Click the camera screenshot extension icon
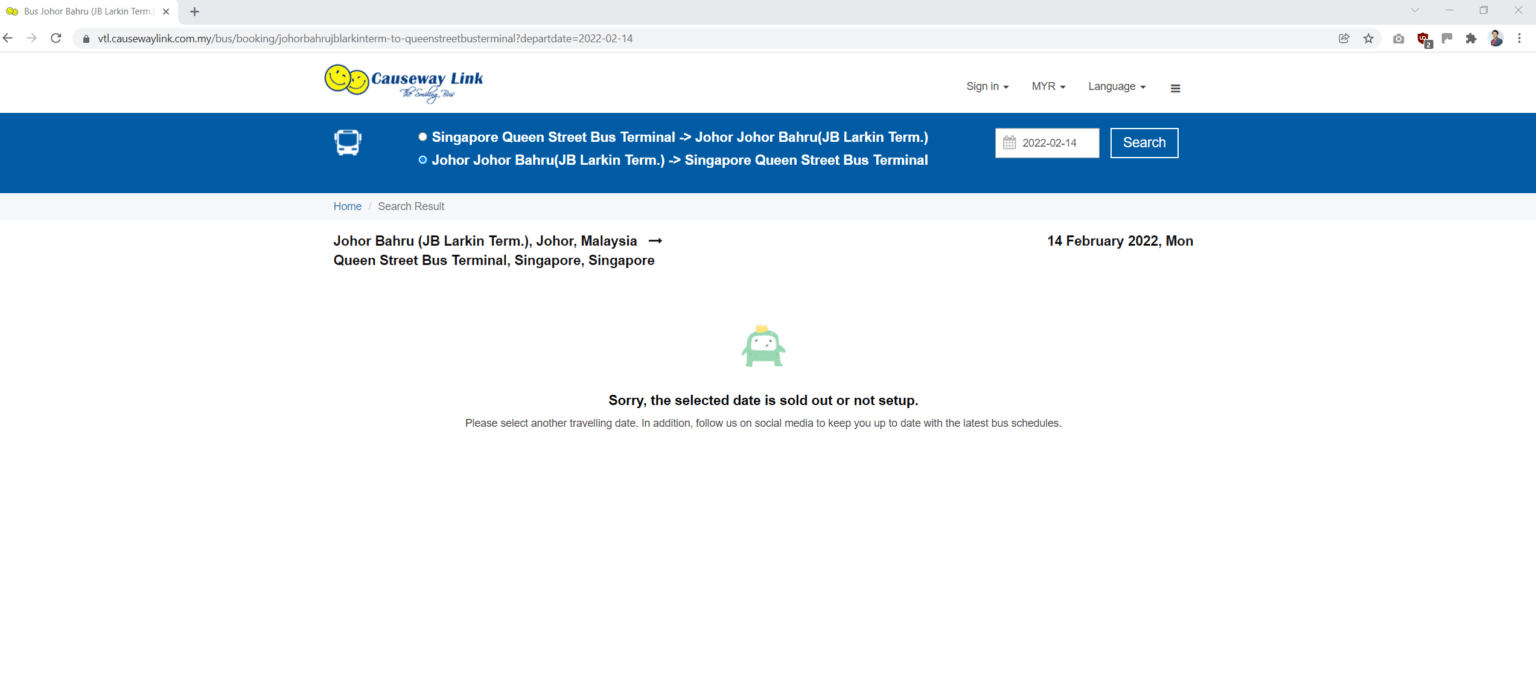 (x=1398, y=38)
